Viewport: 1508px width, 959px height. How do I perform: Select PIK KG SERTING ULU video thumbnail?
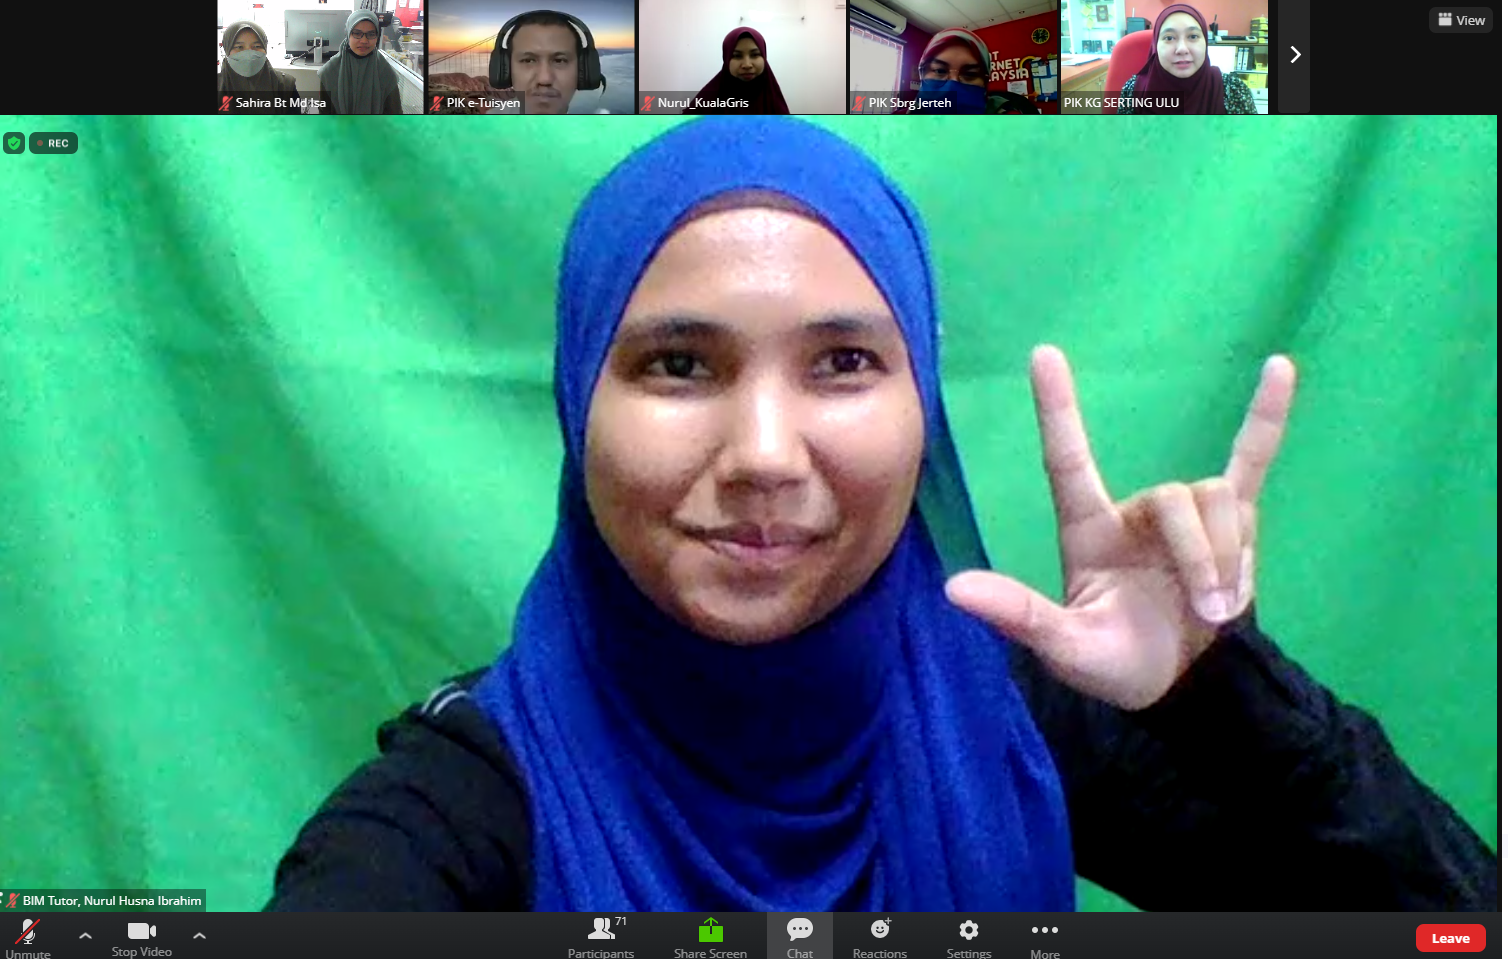(x=1164, y=56)
